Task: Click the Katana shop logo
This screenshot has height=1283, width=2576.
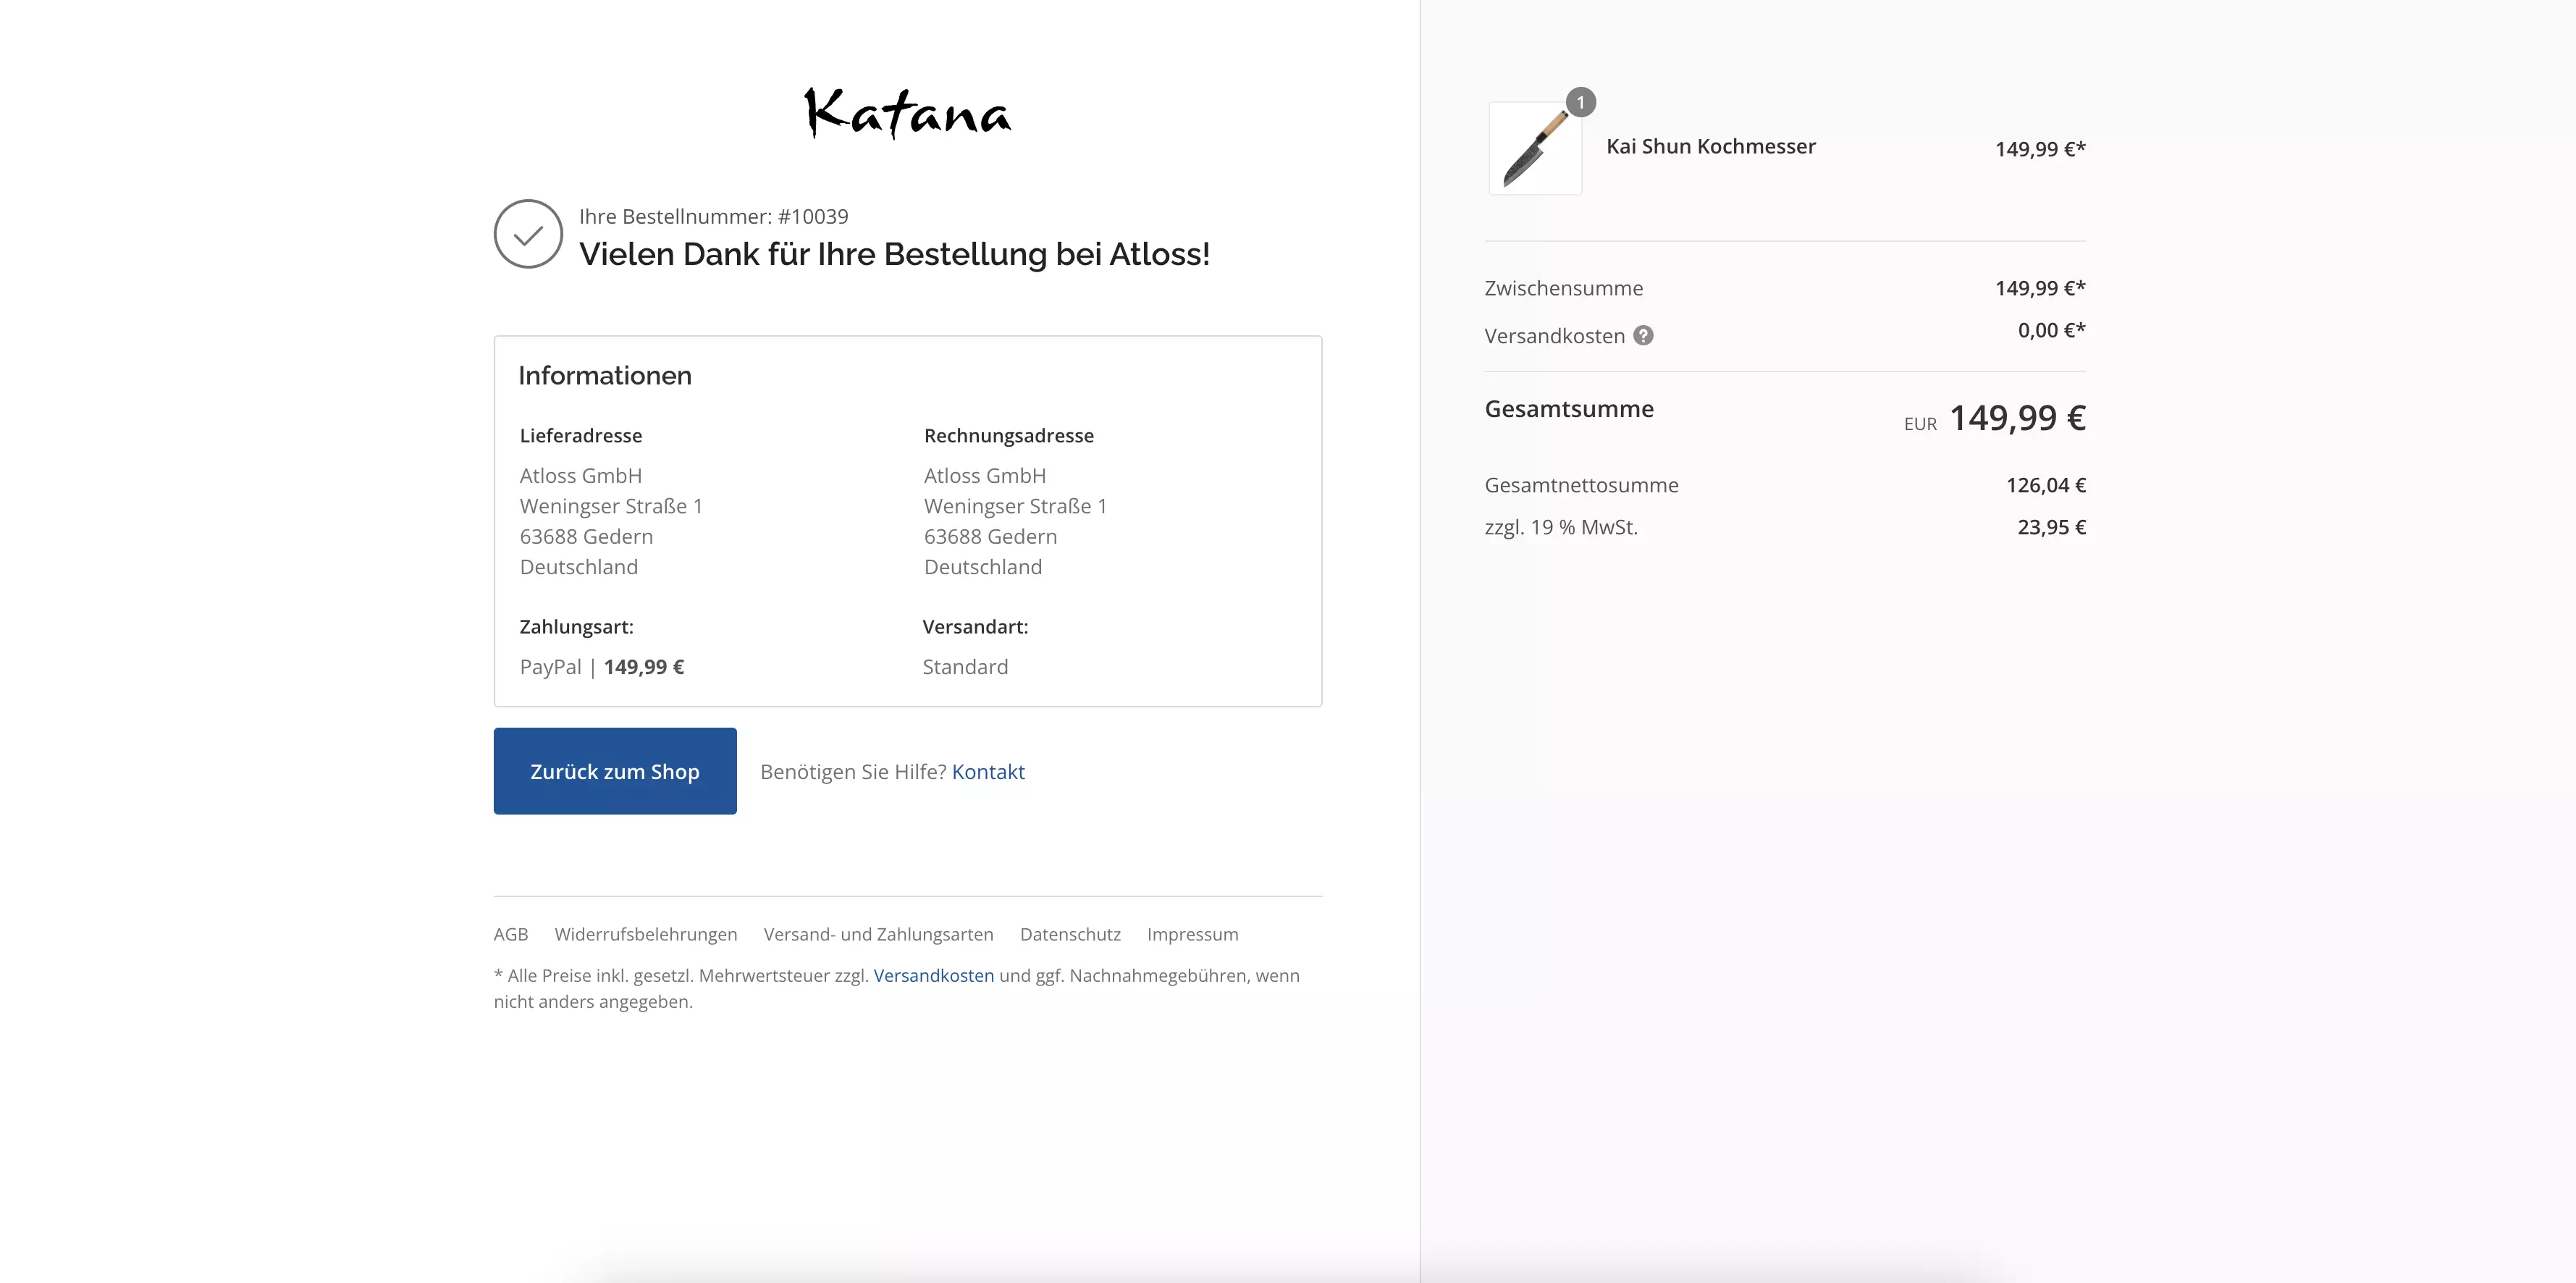Action: coord(908,113)
